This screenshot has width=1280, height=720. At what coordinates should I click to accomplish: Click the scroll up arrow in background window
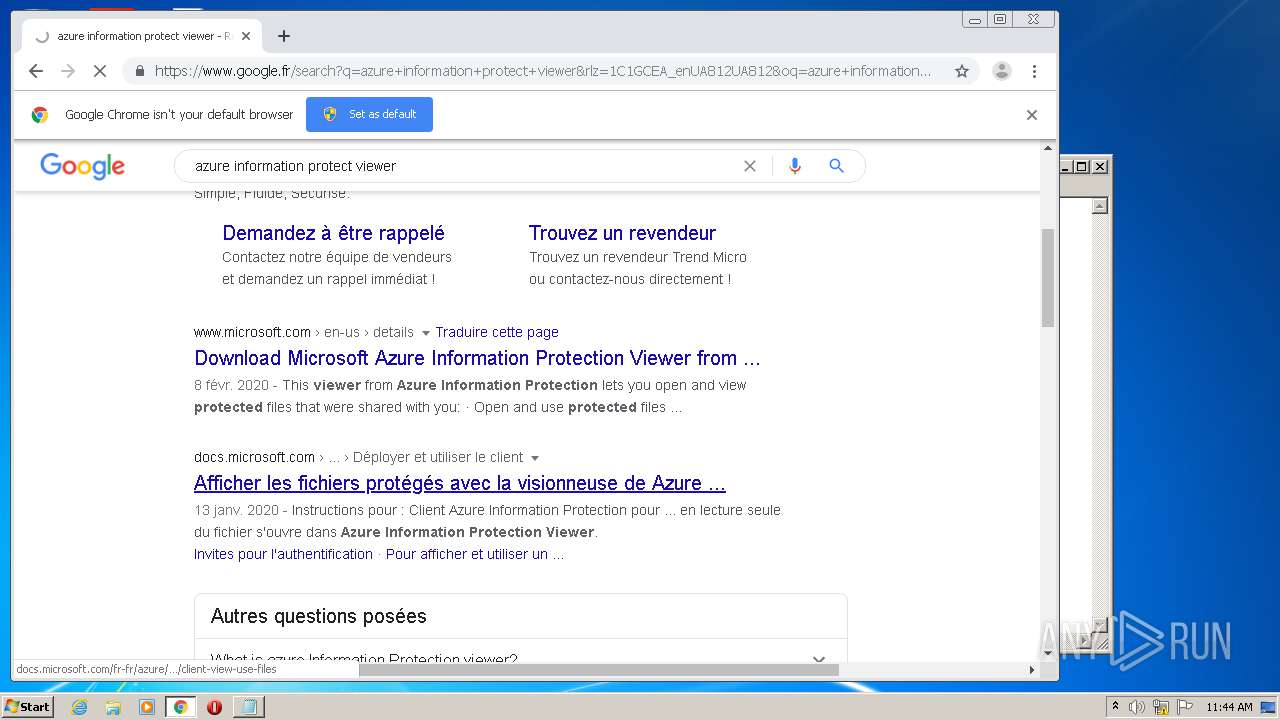(x=1100, y=206)
